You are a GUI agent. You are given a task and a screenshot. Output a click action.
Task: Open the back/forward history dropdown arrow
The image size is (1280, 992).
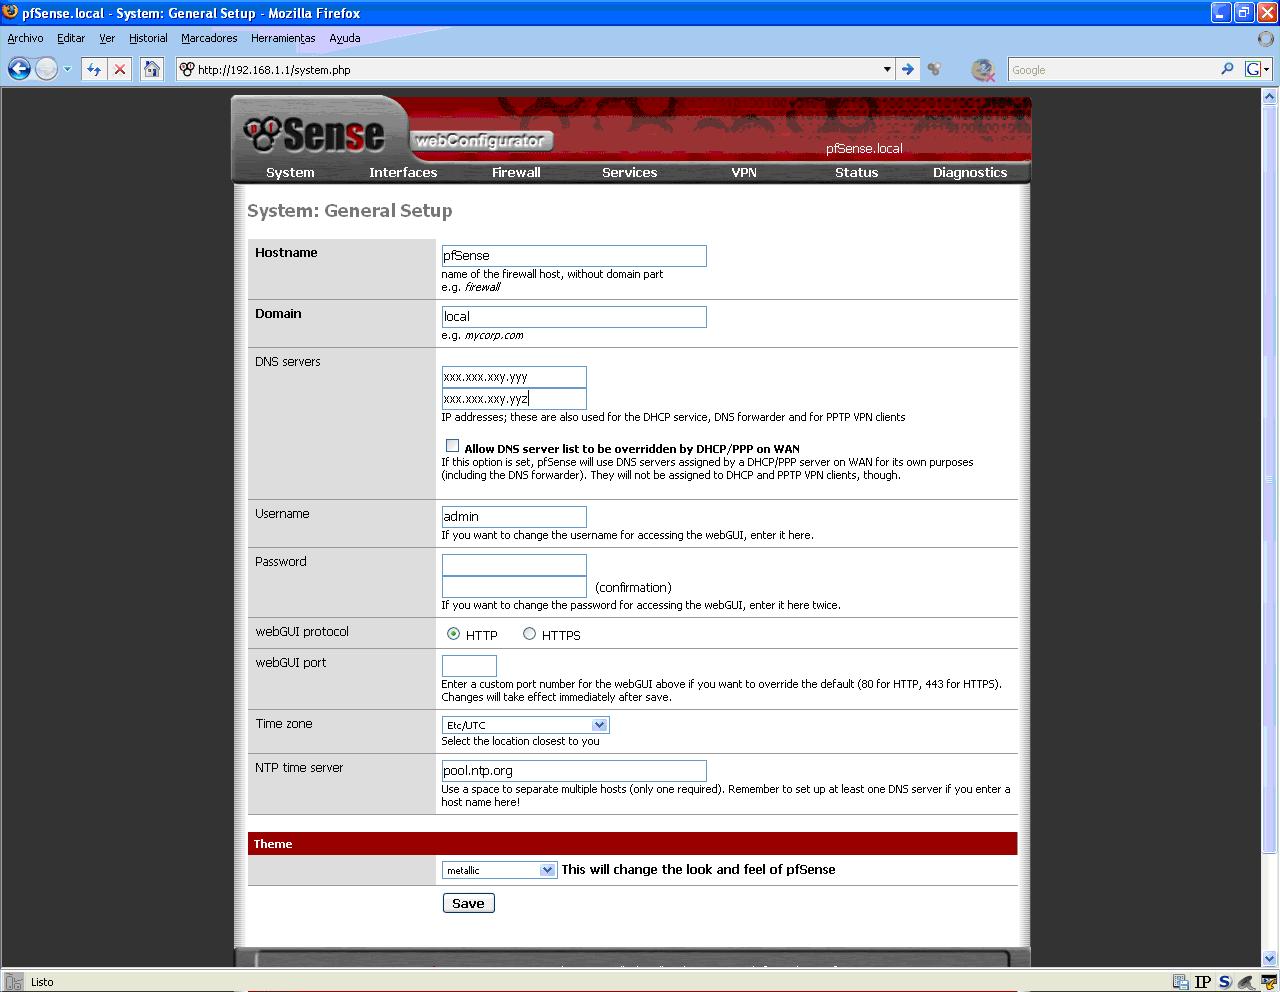(x=67, y=69)
